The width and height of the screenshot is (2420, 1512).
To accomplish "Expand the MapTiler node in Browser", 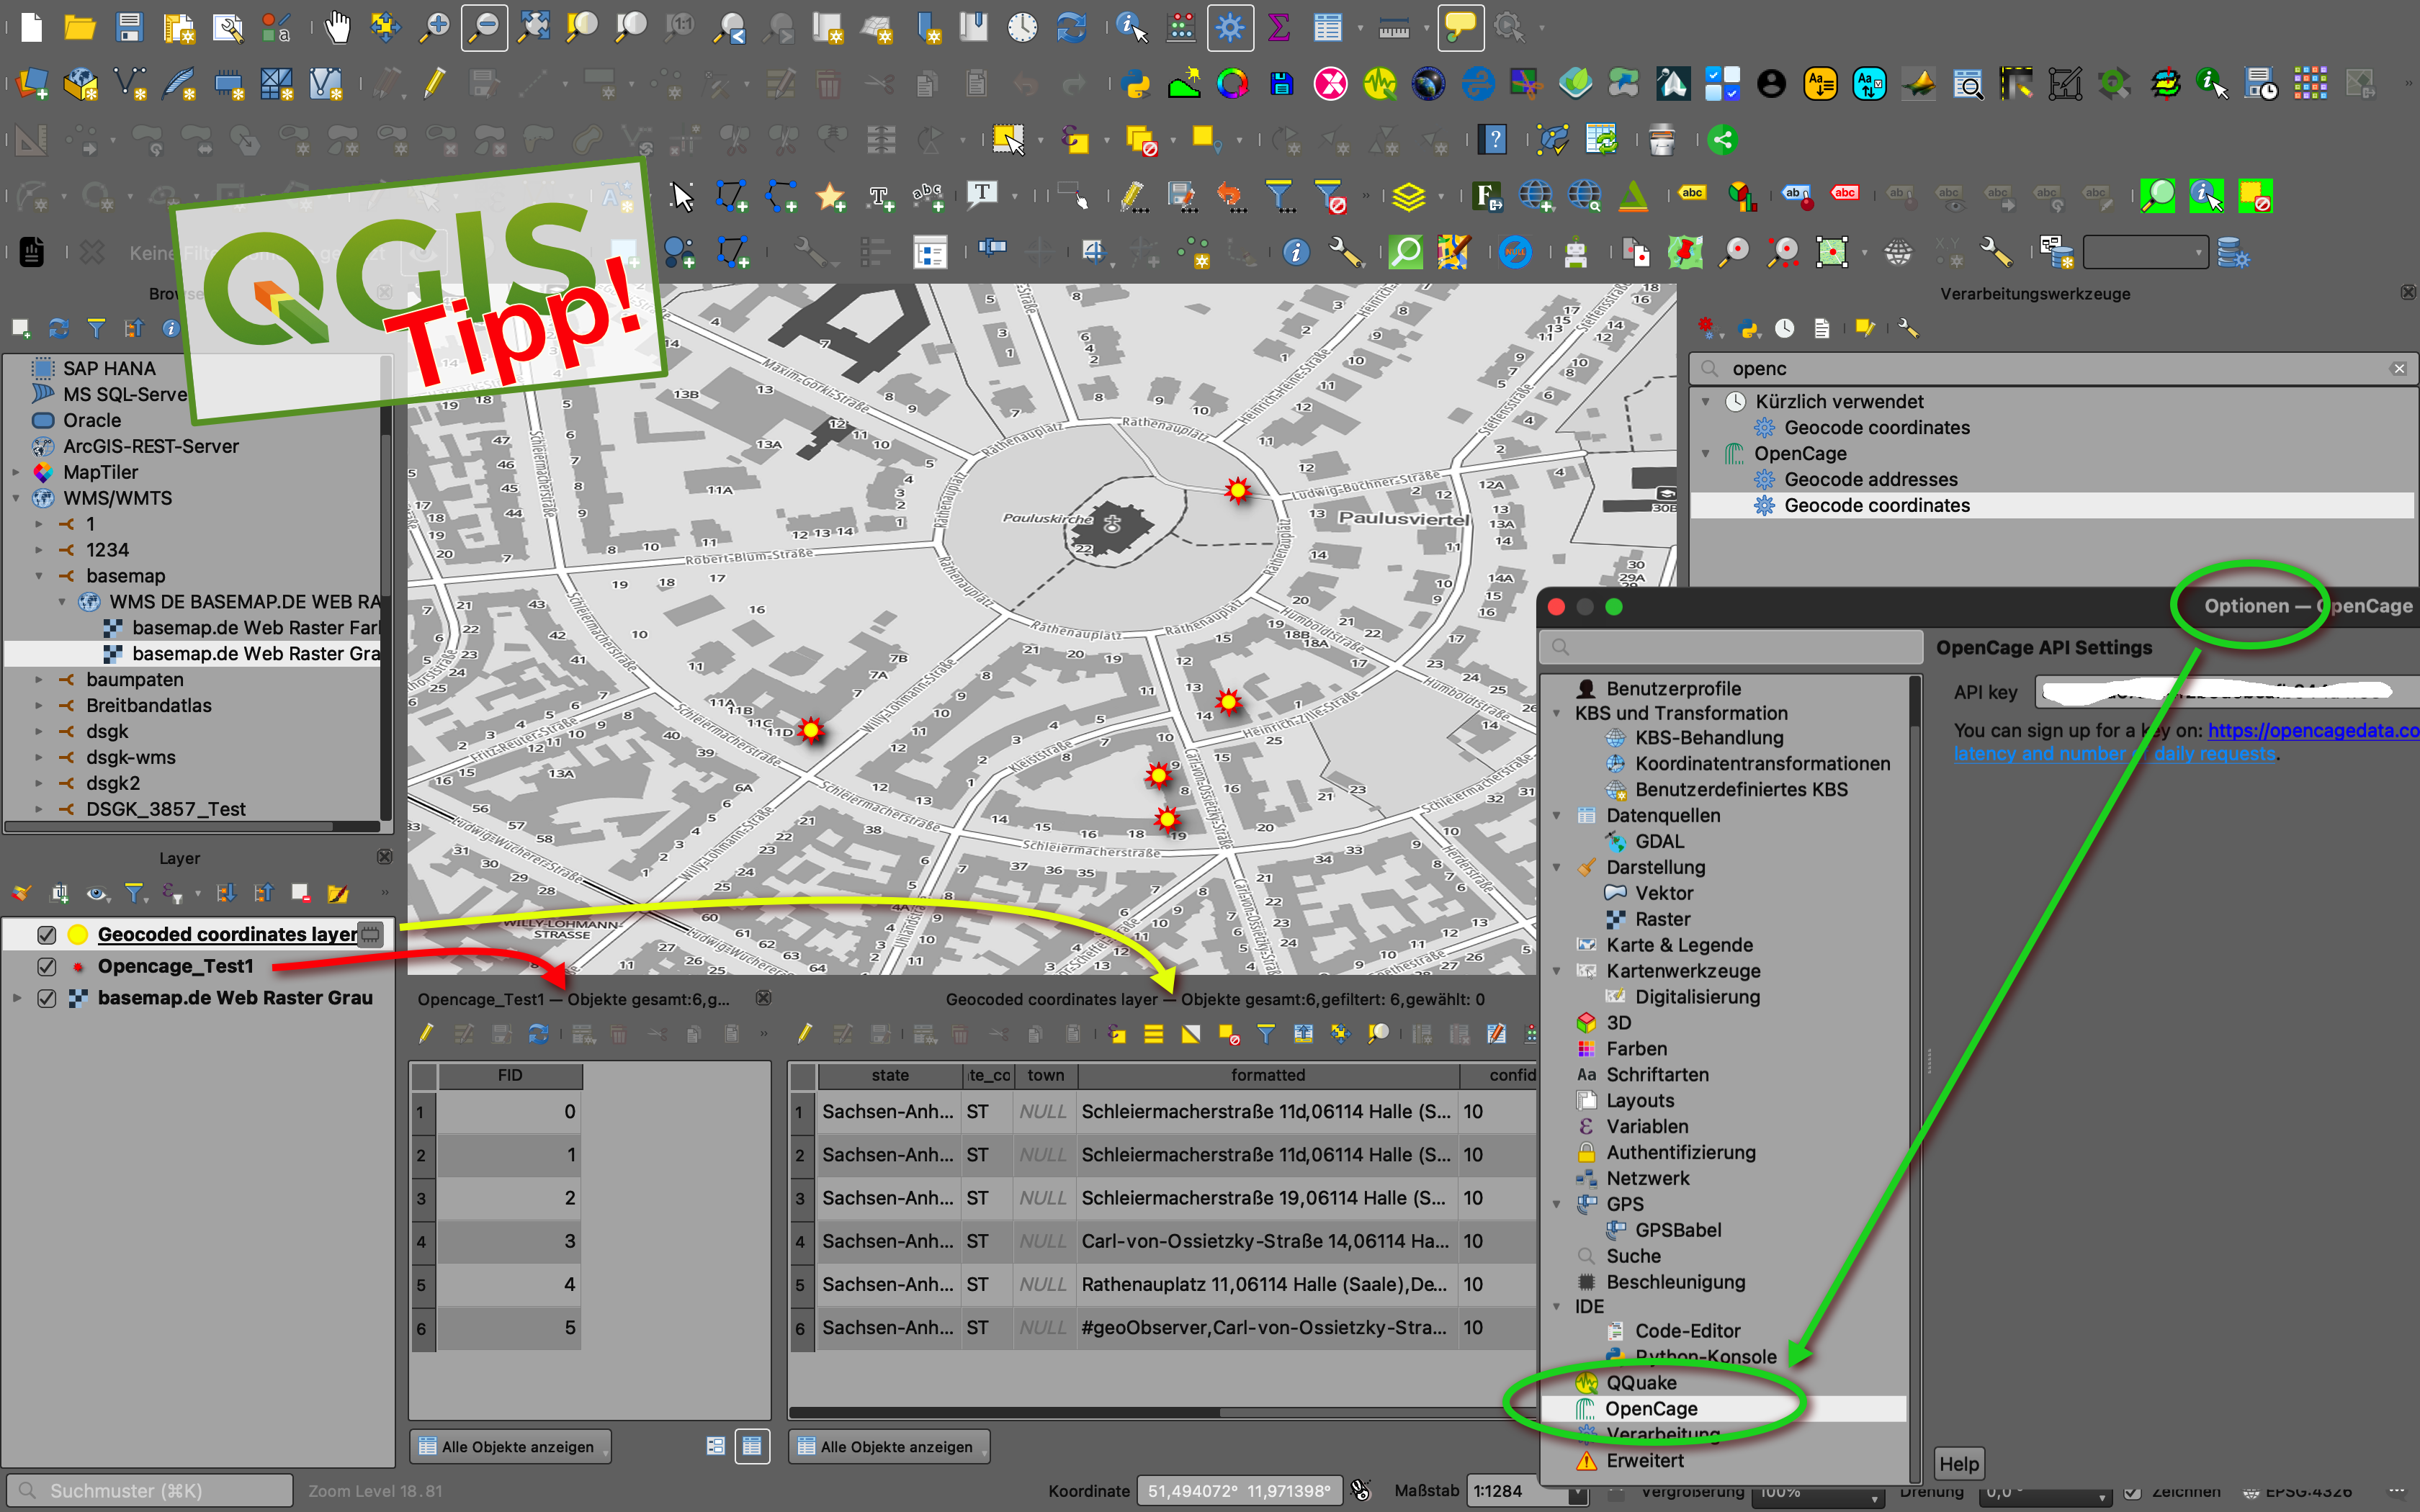I will [x=16, y=472].
